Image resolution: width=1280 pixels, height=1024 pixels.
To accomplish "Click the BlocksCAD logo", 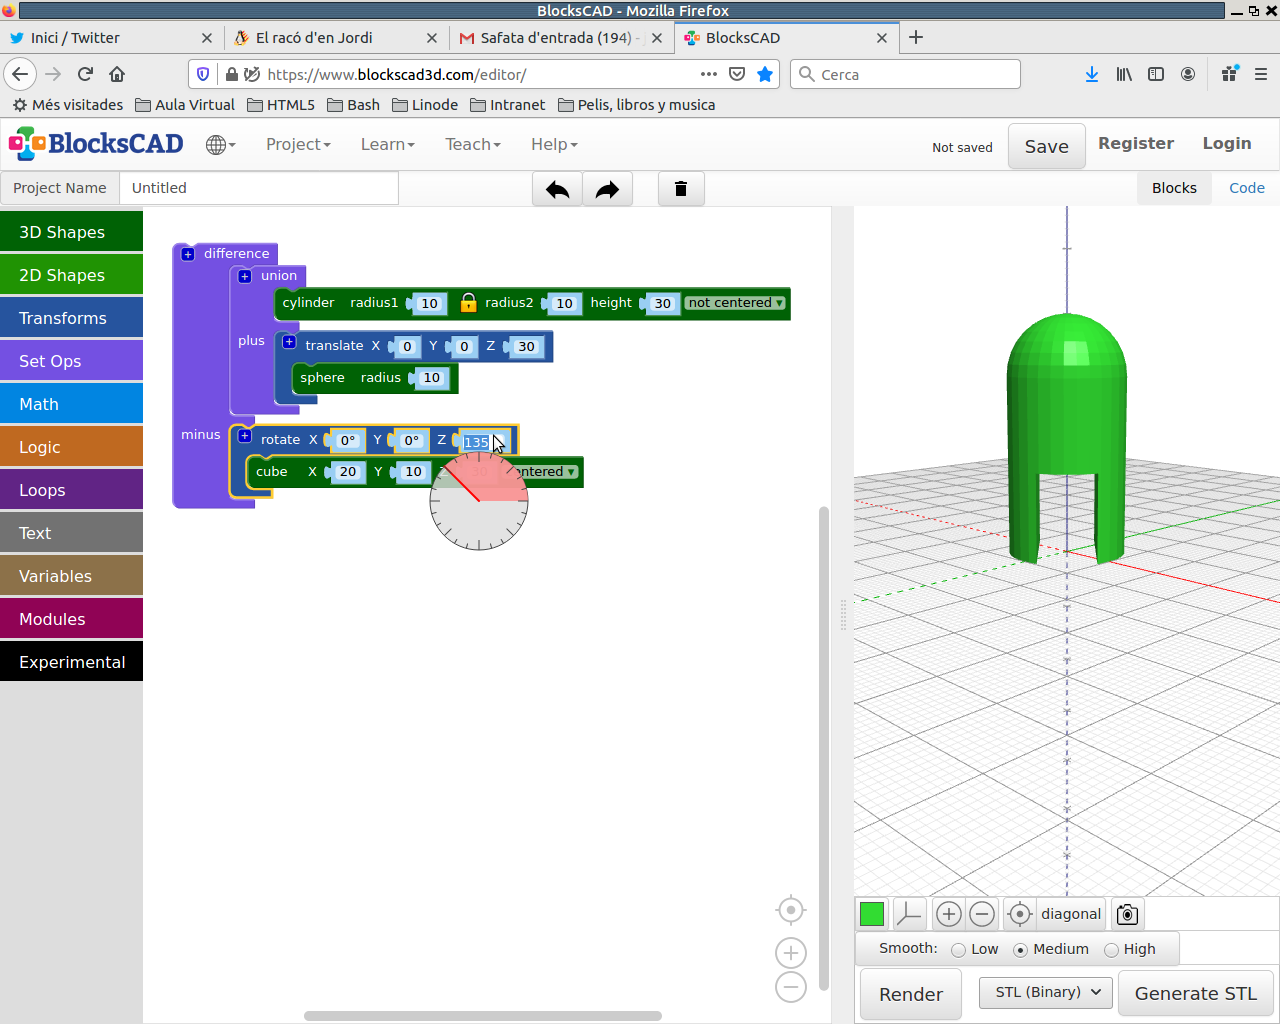I will 96,144.
